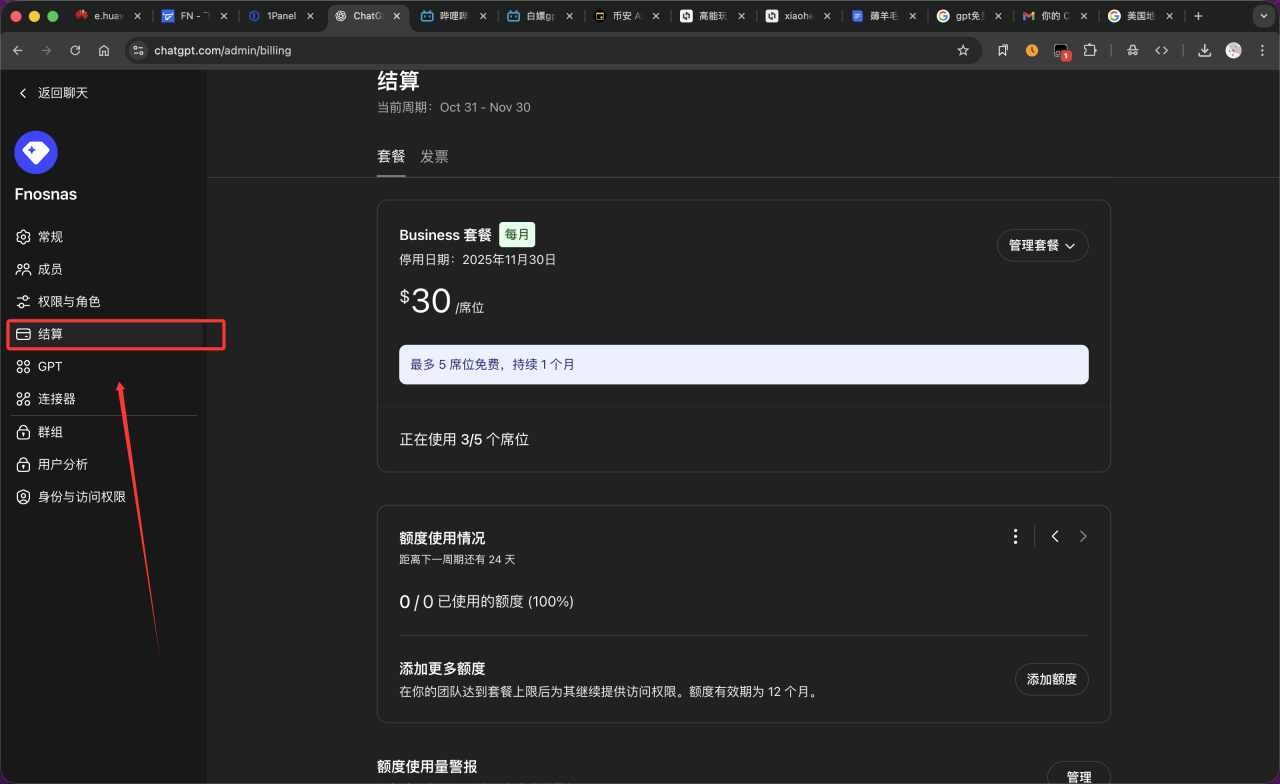This screenshot has height=784, width=1280.
Task: Switch to the 发票 invoices tab
Action: [434, 156]
